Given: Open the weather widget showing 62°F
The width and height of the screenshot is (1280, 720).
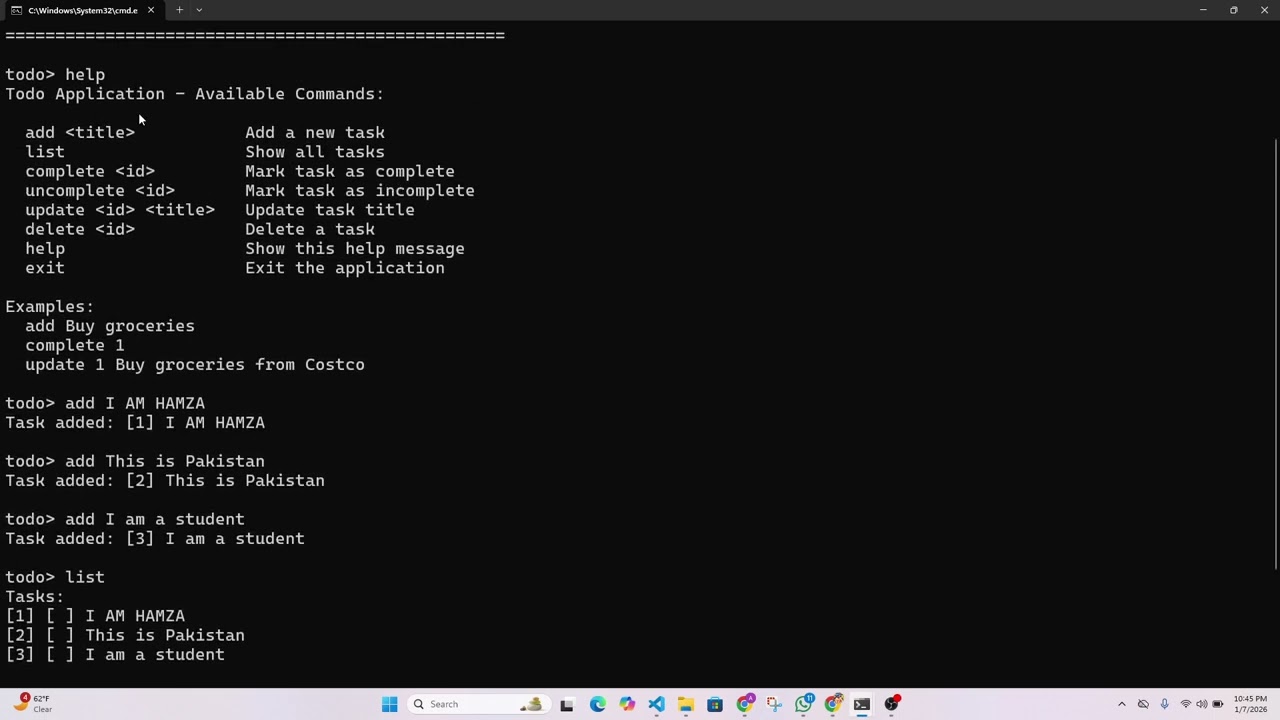Looking at the screenshot, I should 33,704.
